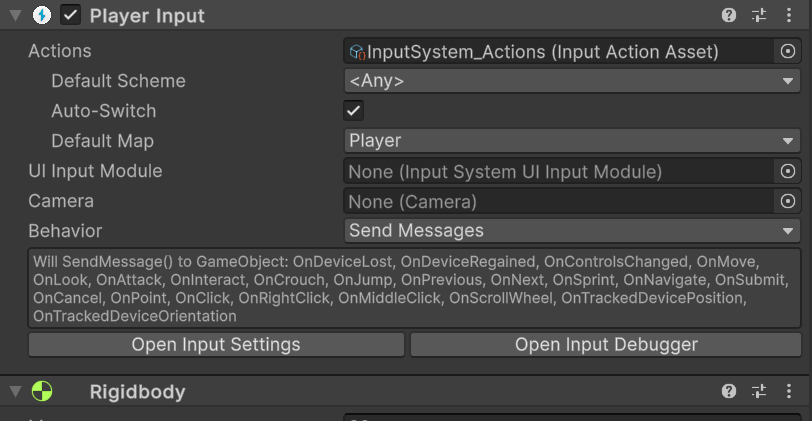Click the Player Input component icon
This screenshot has width=812, height=421.
click(42, 15)
